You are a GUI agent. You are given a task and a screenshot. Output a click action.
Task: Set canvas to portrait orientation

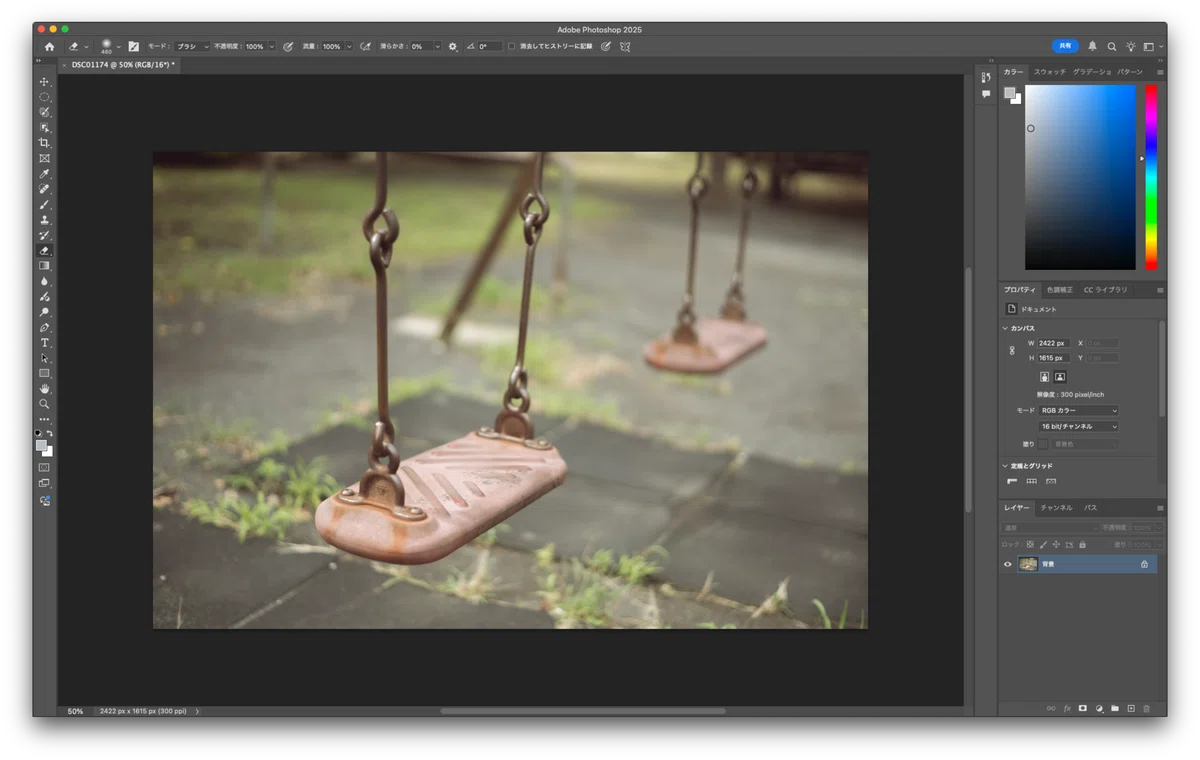(1045, 377)
